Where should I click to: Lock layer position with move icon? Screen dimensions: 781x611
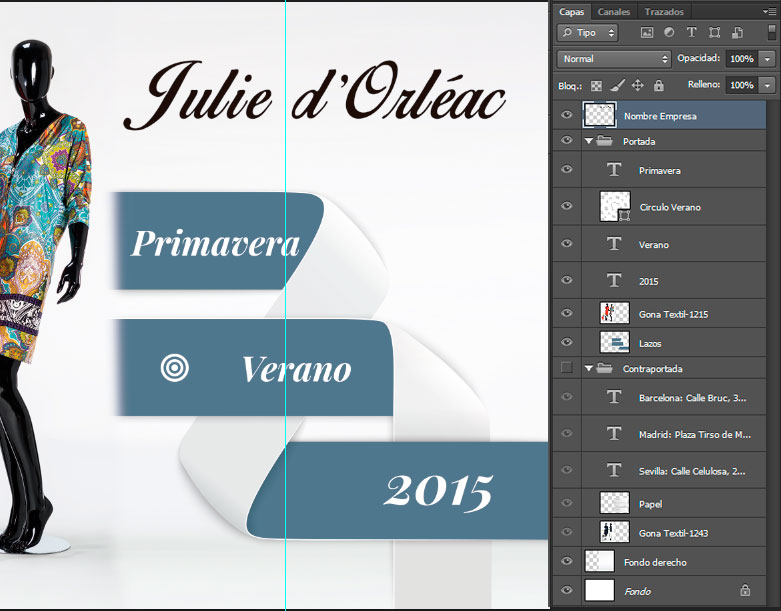click(637, 86)
